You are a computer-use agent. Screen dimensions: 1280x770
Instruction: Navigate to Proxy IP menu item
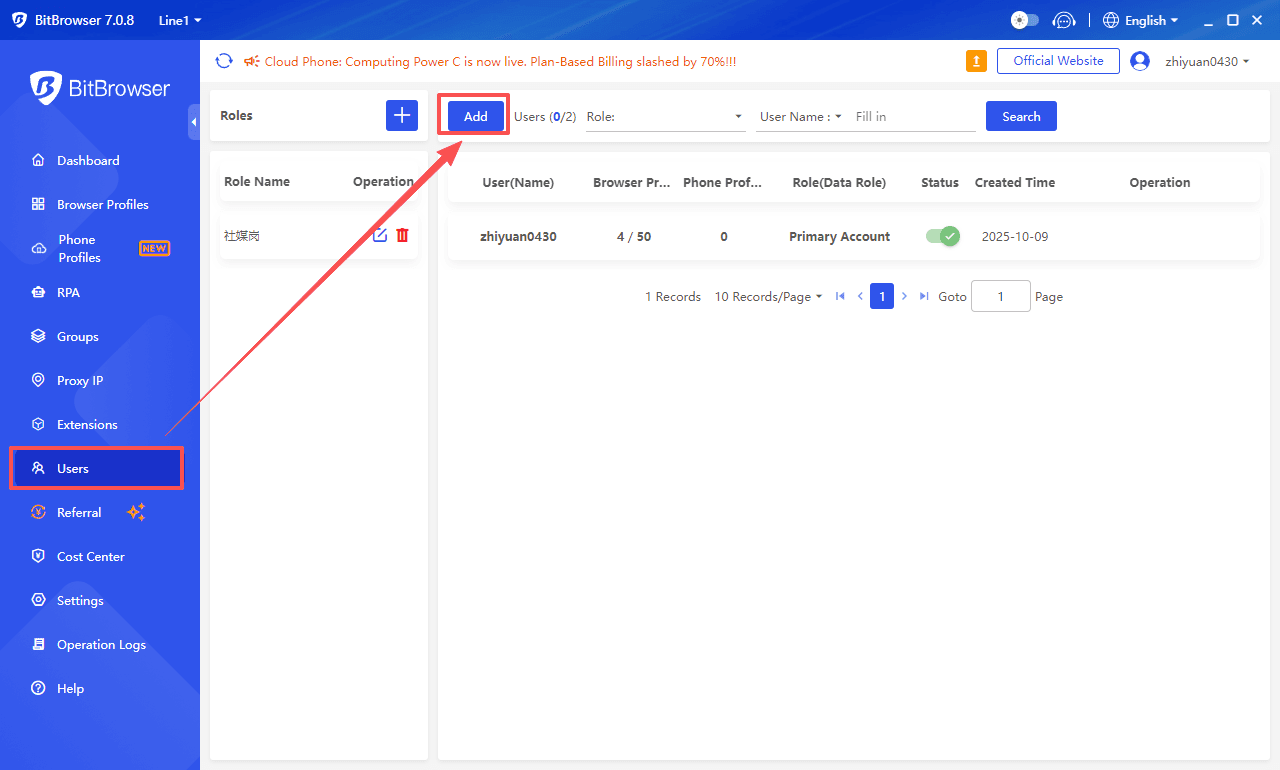[x=80, y=380]
